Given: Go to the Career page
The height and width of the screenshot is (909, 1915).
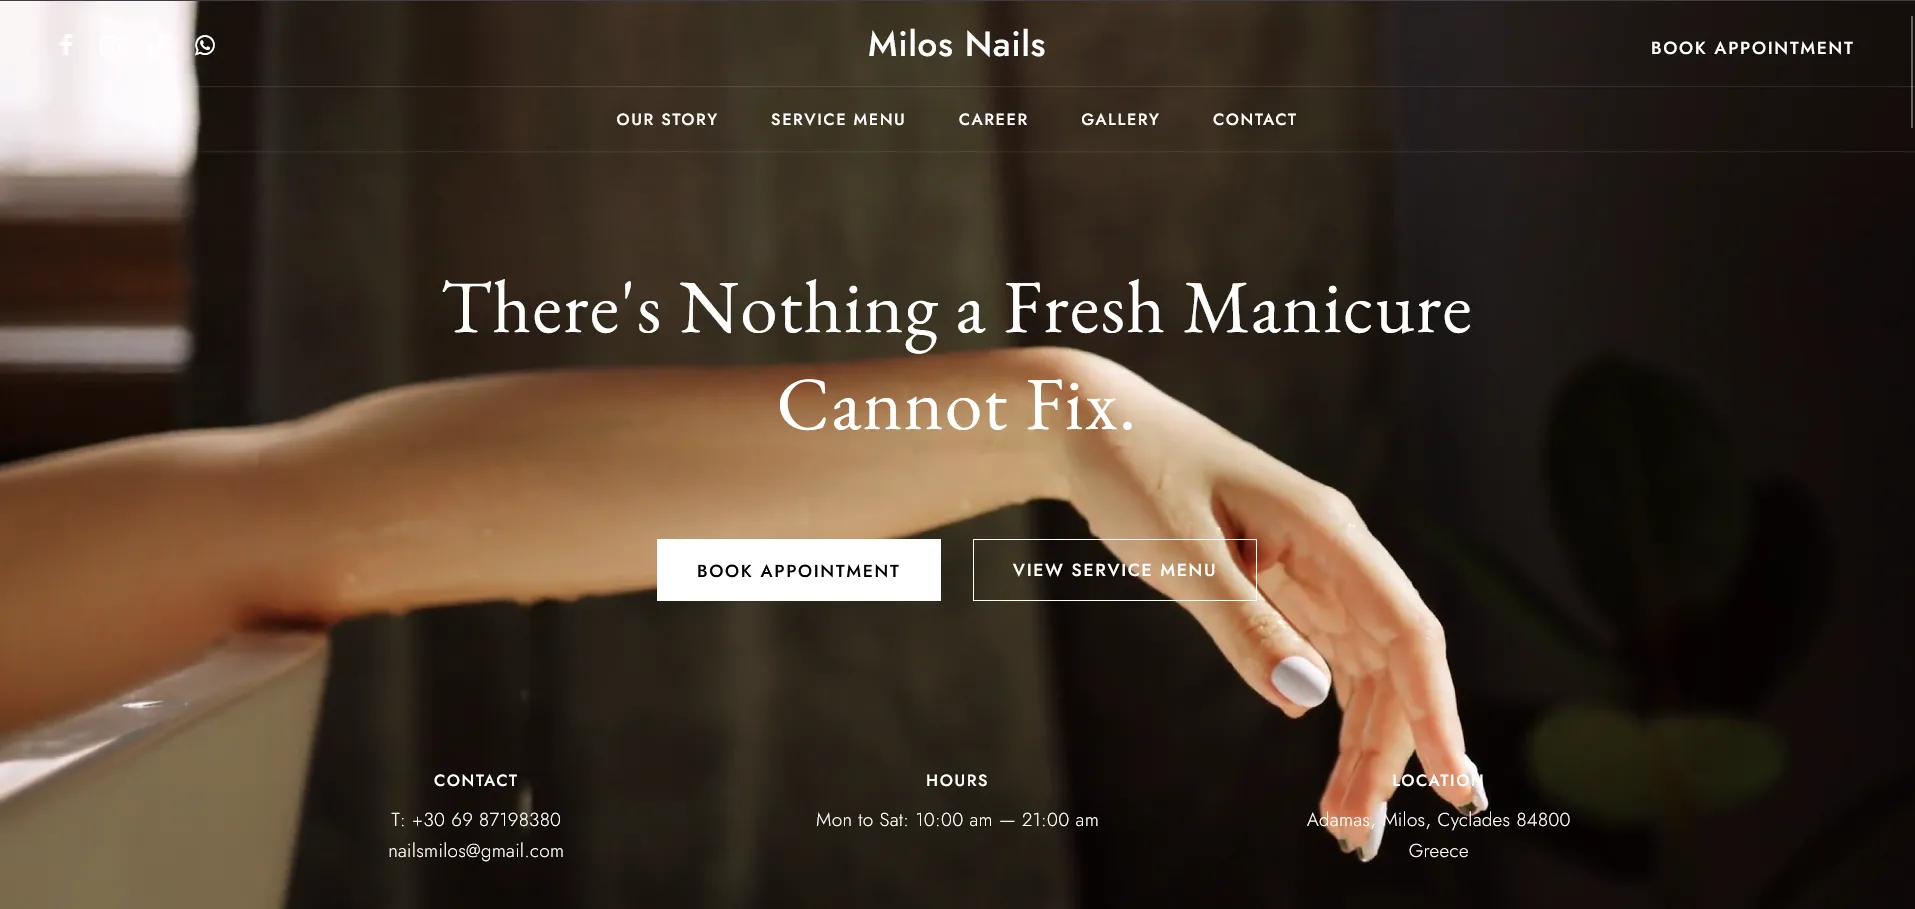Looking at the screenshot, I should coord(993,119).
